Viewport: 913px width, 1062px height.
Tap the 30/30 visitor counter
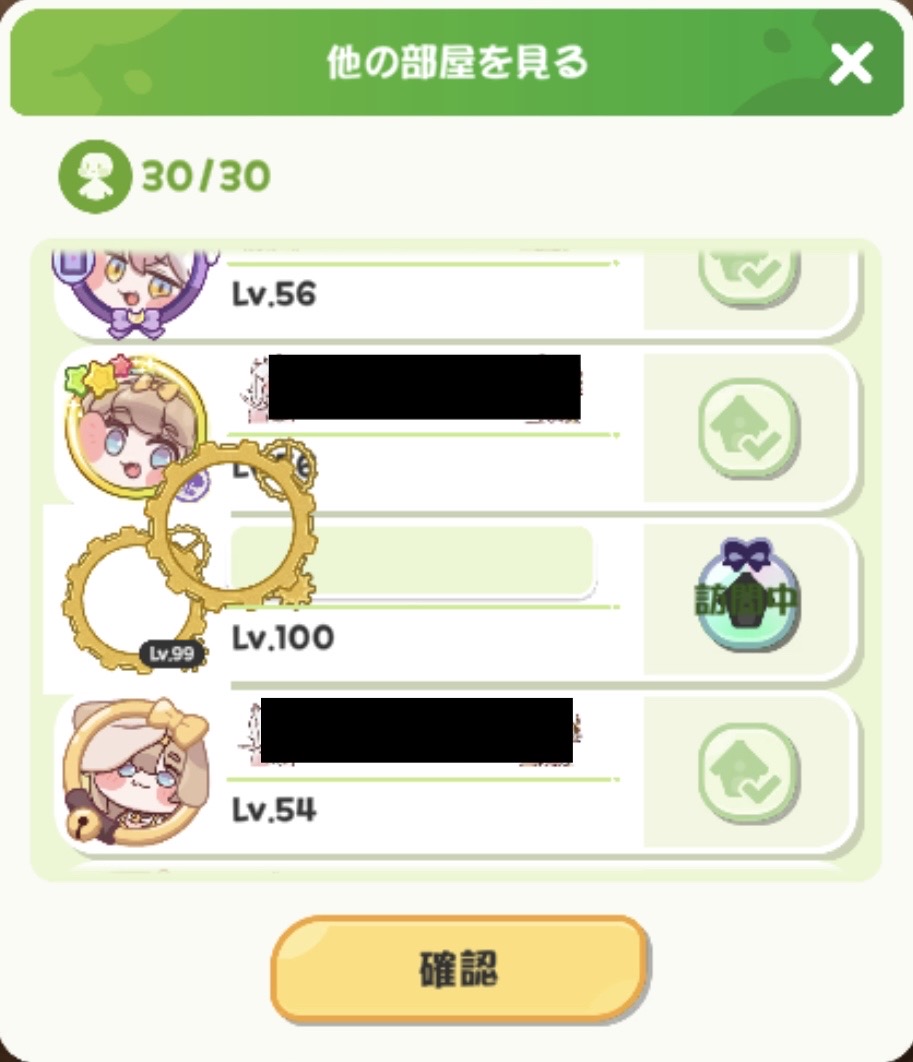coord(206,176)
